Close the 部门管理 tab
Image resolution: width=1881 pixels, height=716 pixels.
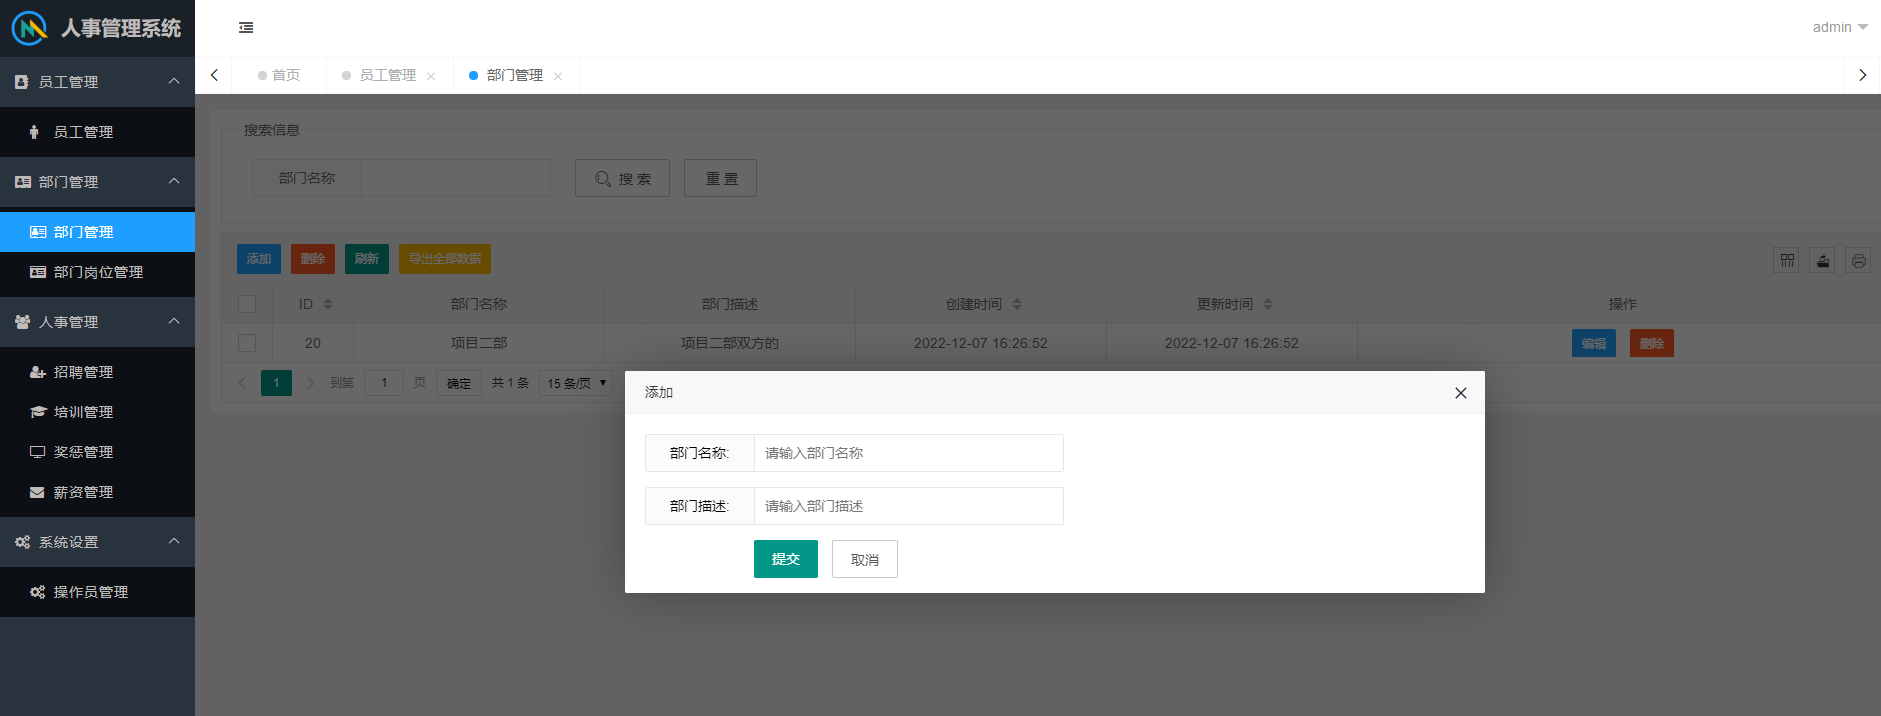click(x=558, y=76)
